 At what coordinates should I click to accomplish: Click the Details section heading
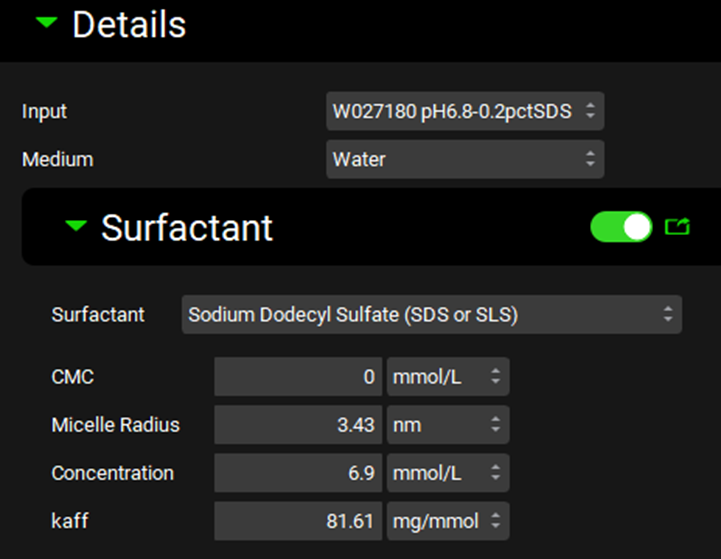[129, 23]
